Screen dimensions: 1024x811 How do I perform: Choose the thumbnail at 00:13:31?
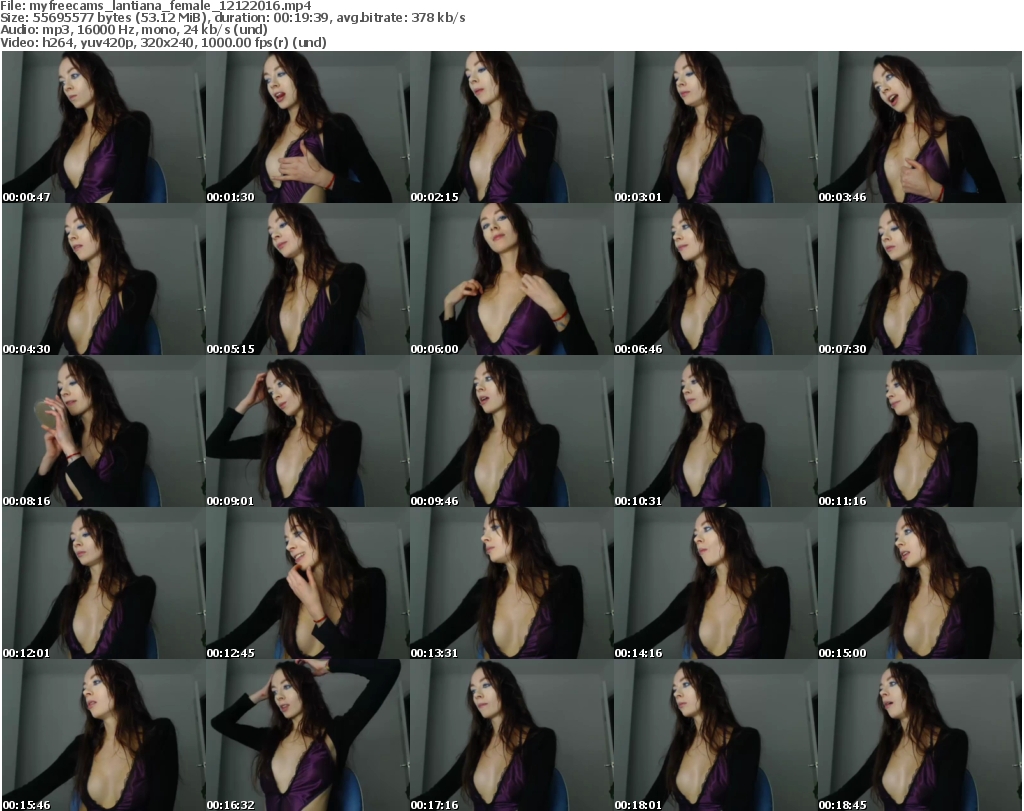(x=511, y=583)
